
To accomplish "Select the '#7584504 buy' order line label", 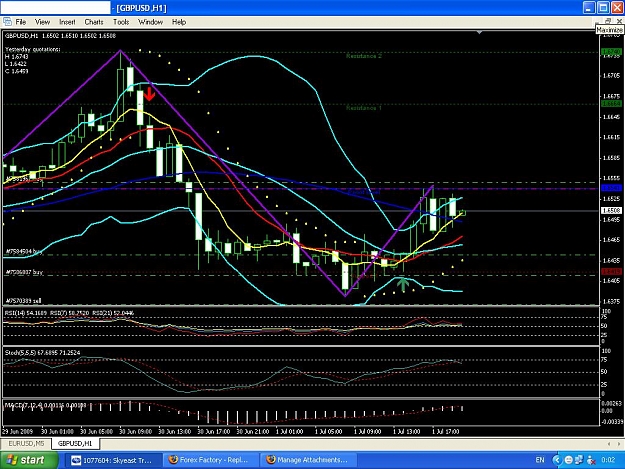I will pos(24,251).
